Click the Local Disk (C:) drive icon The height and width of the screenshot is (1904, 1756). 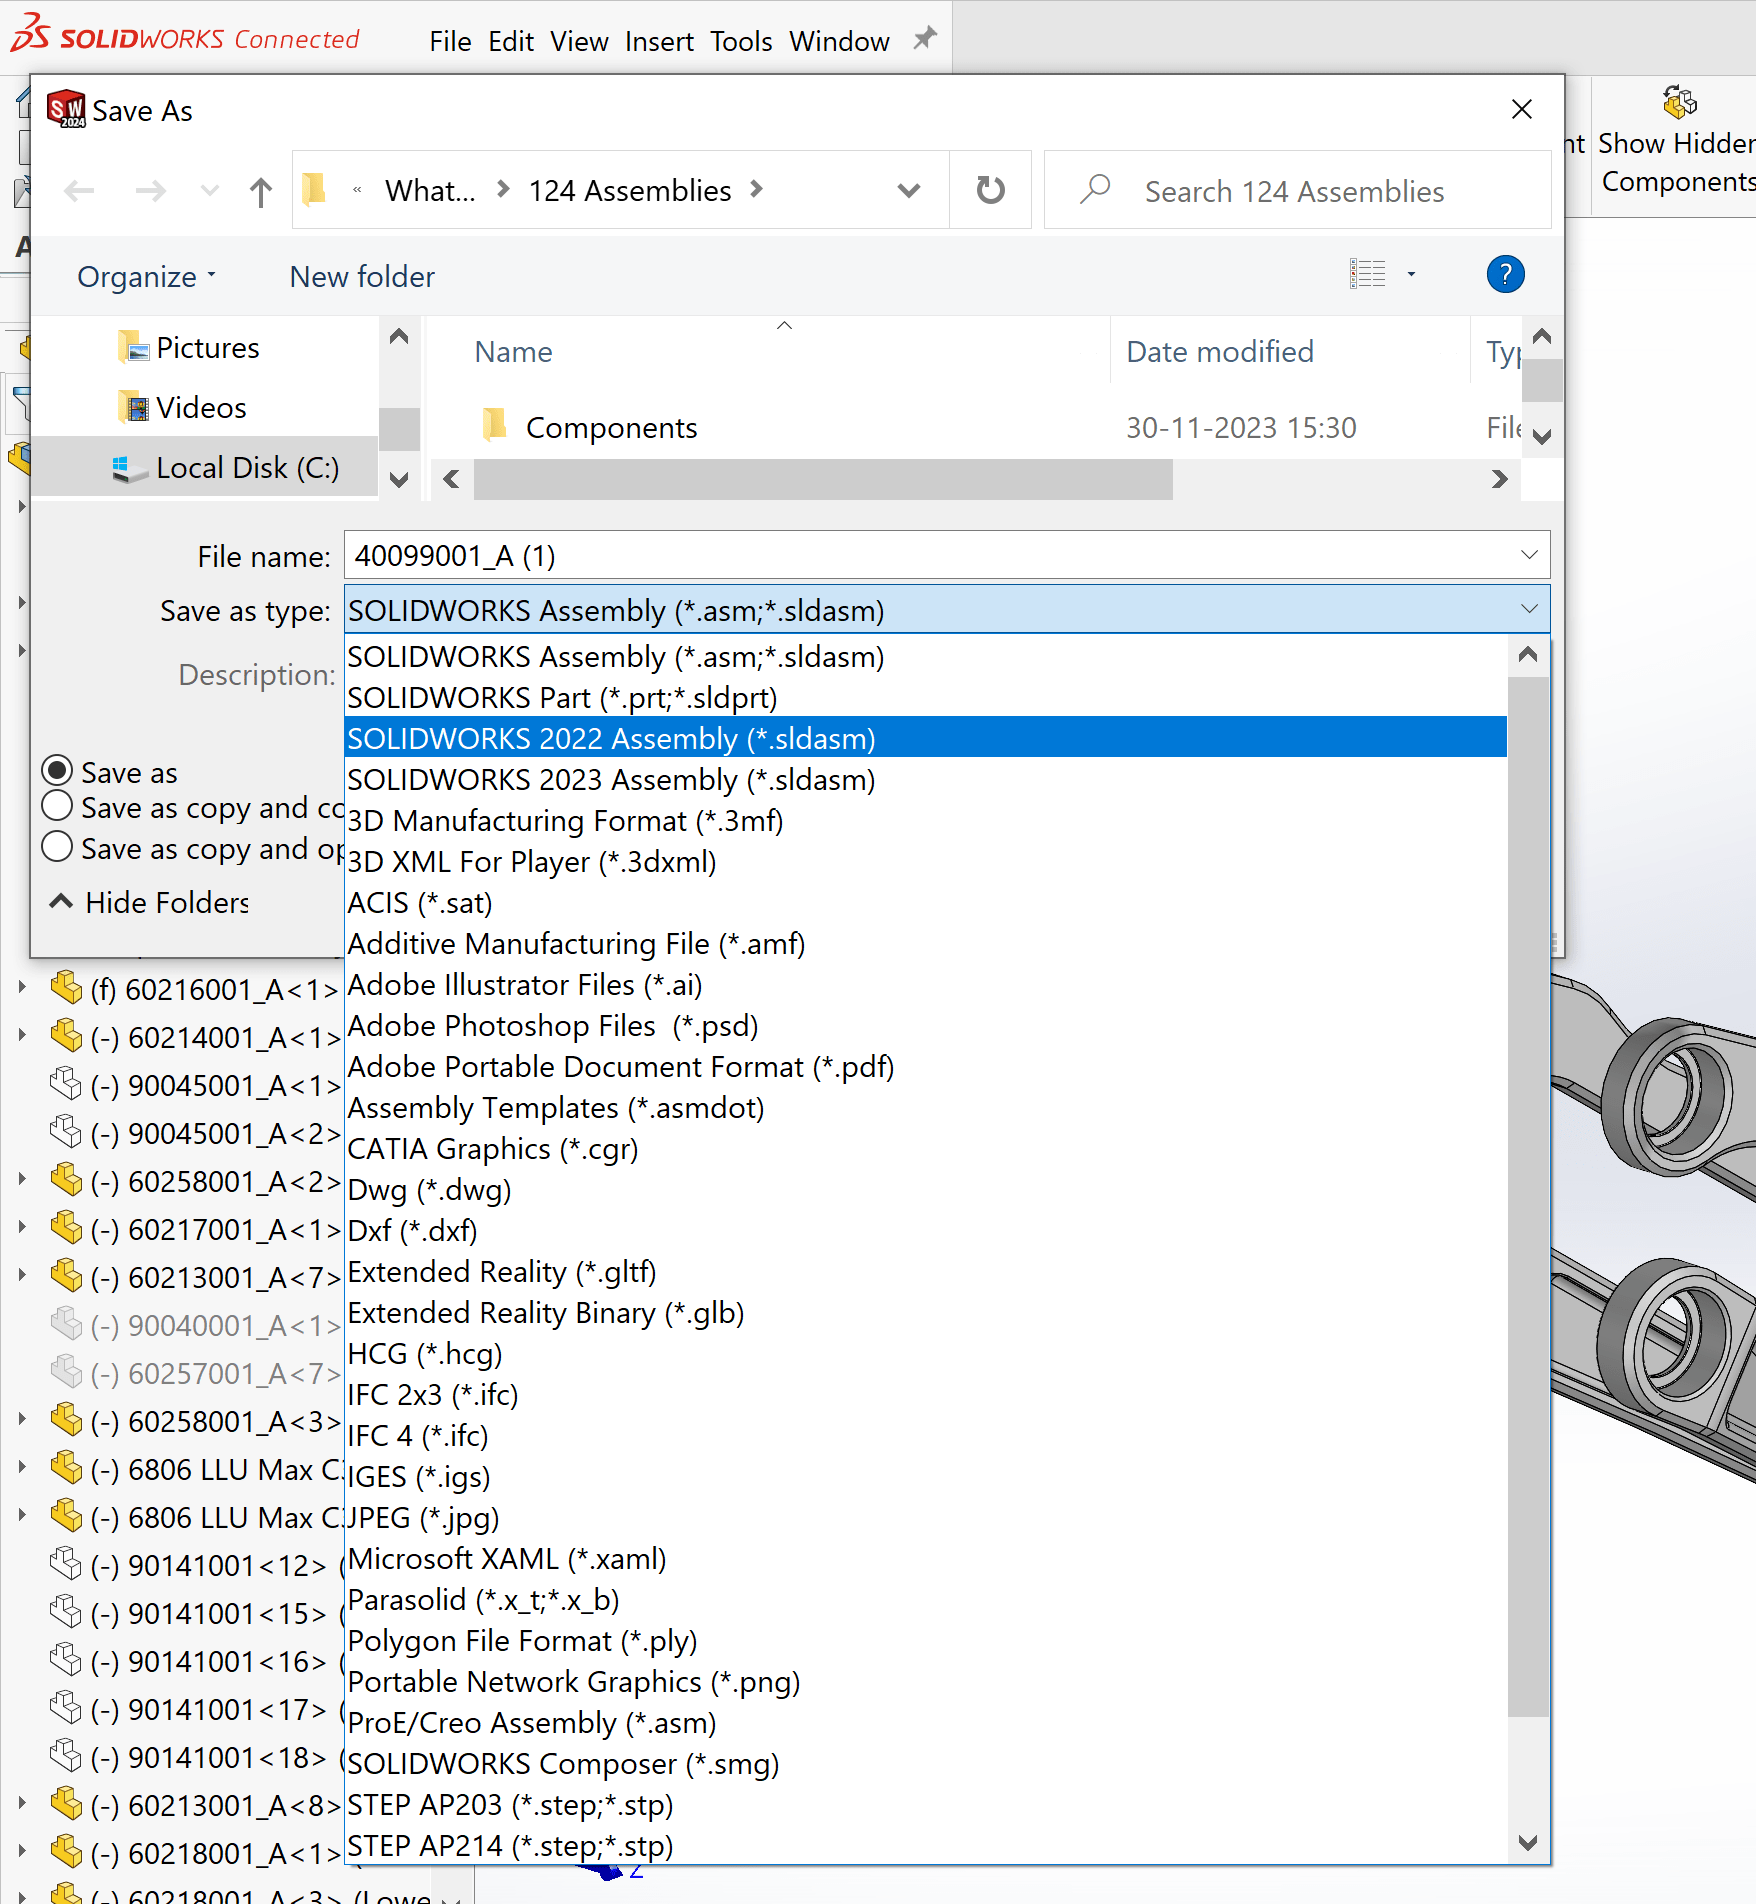point(130,468)
